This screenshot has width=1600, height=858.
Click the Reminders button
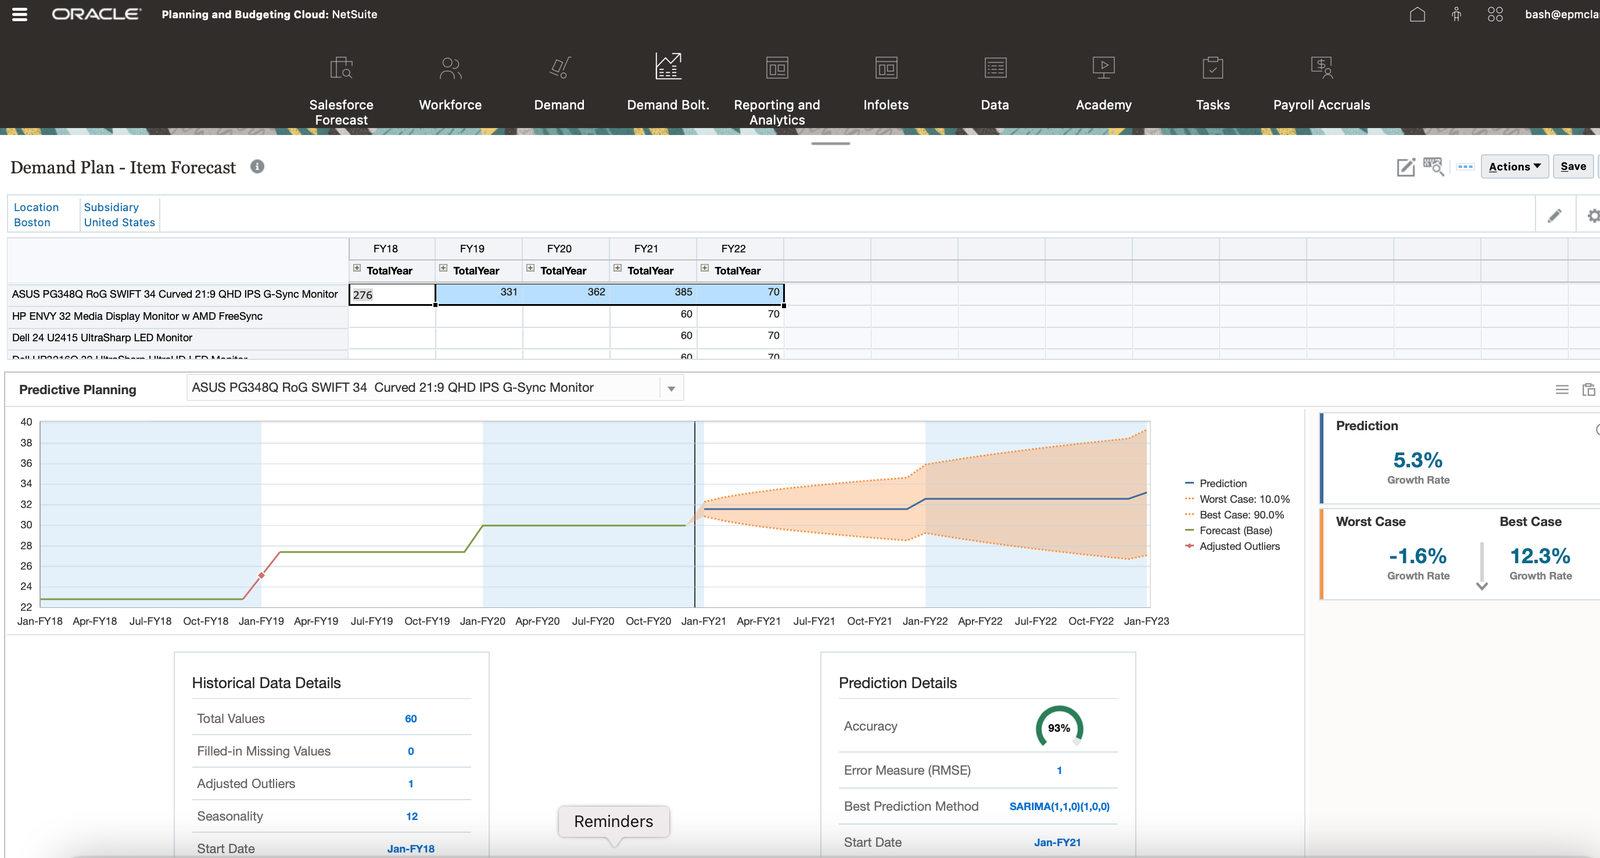(613, 822)
